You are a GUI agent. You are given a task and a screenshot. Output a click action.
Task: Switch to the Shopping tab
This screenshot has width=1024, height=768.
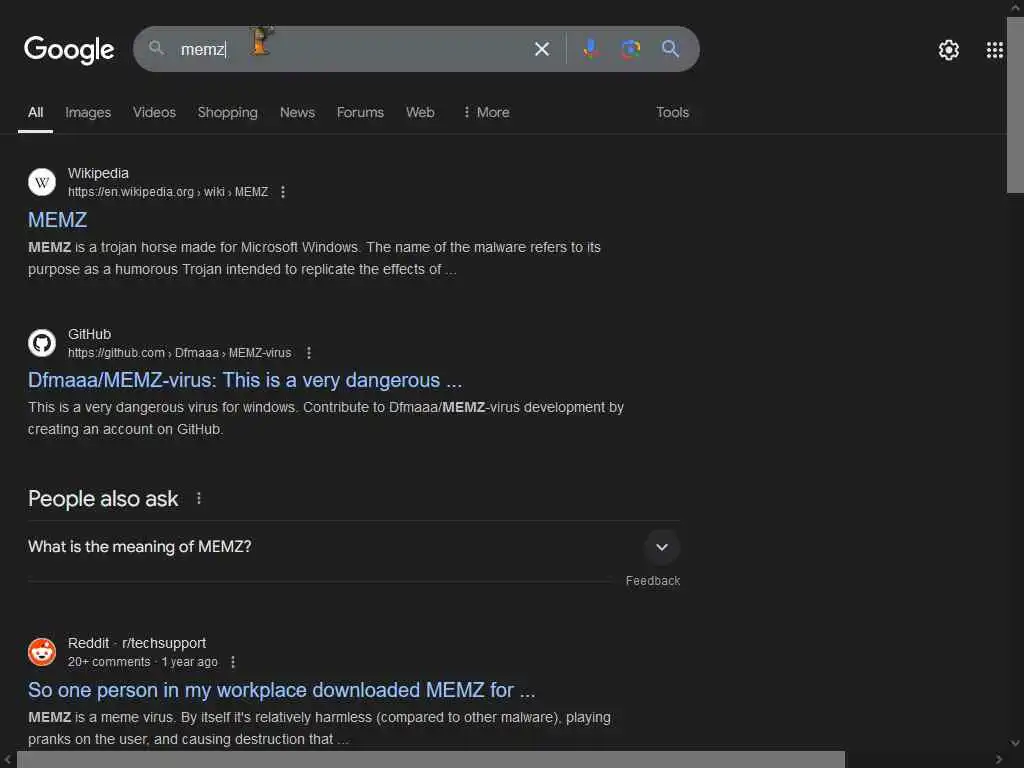227,112
